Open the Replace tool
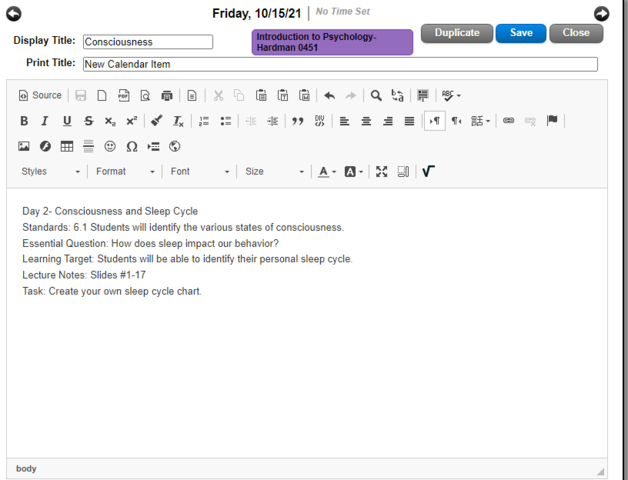The width and height of the screenshot is (628, 480). coord(397,95)
